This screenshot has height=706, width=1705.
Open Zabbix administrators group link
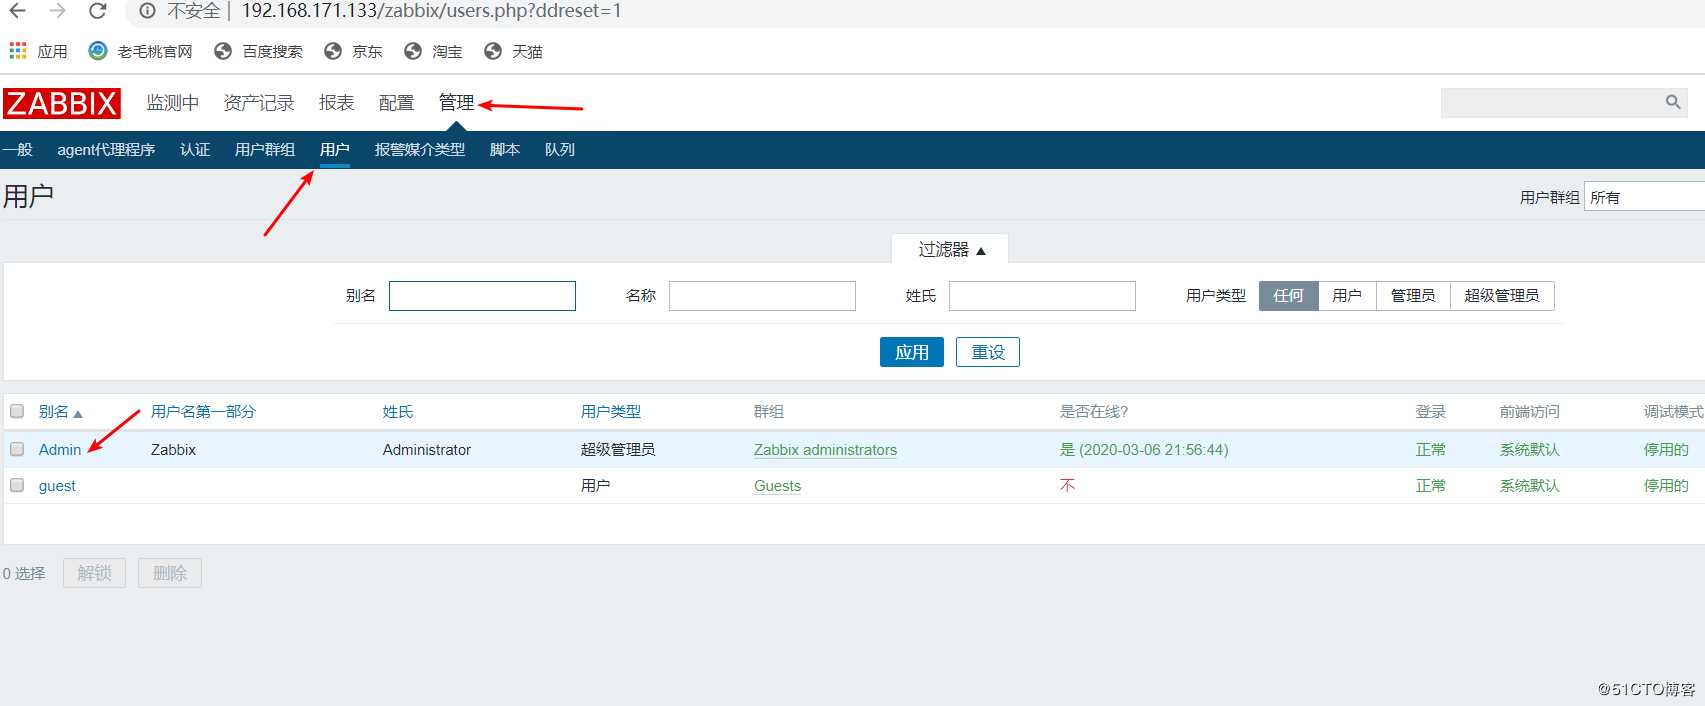[825, 450]
